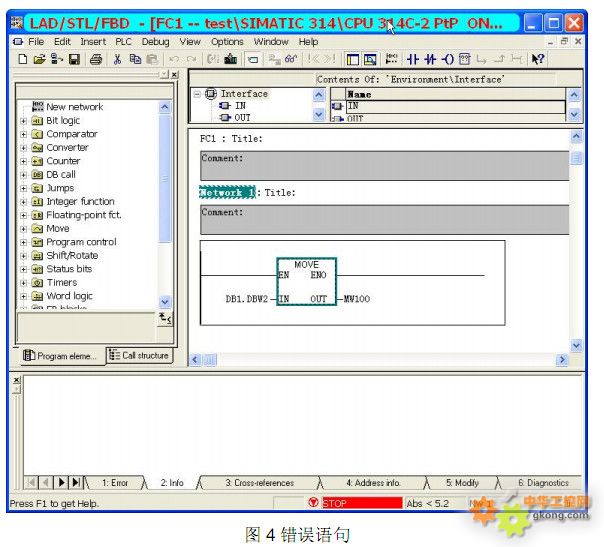Switch to the Call structure tab
Viewport: 604px width, 547px height.
tap(139, 355)
